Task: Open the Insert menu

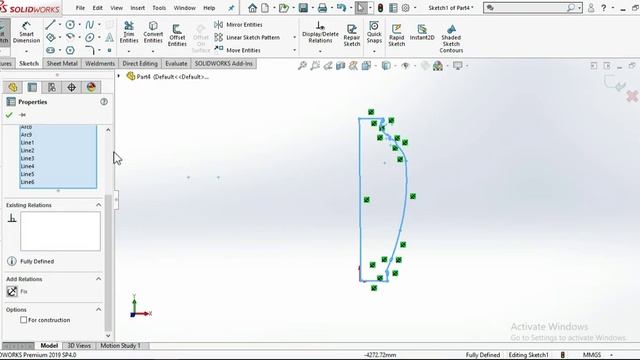Action: point(138,8)
